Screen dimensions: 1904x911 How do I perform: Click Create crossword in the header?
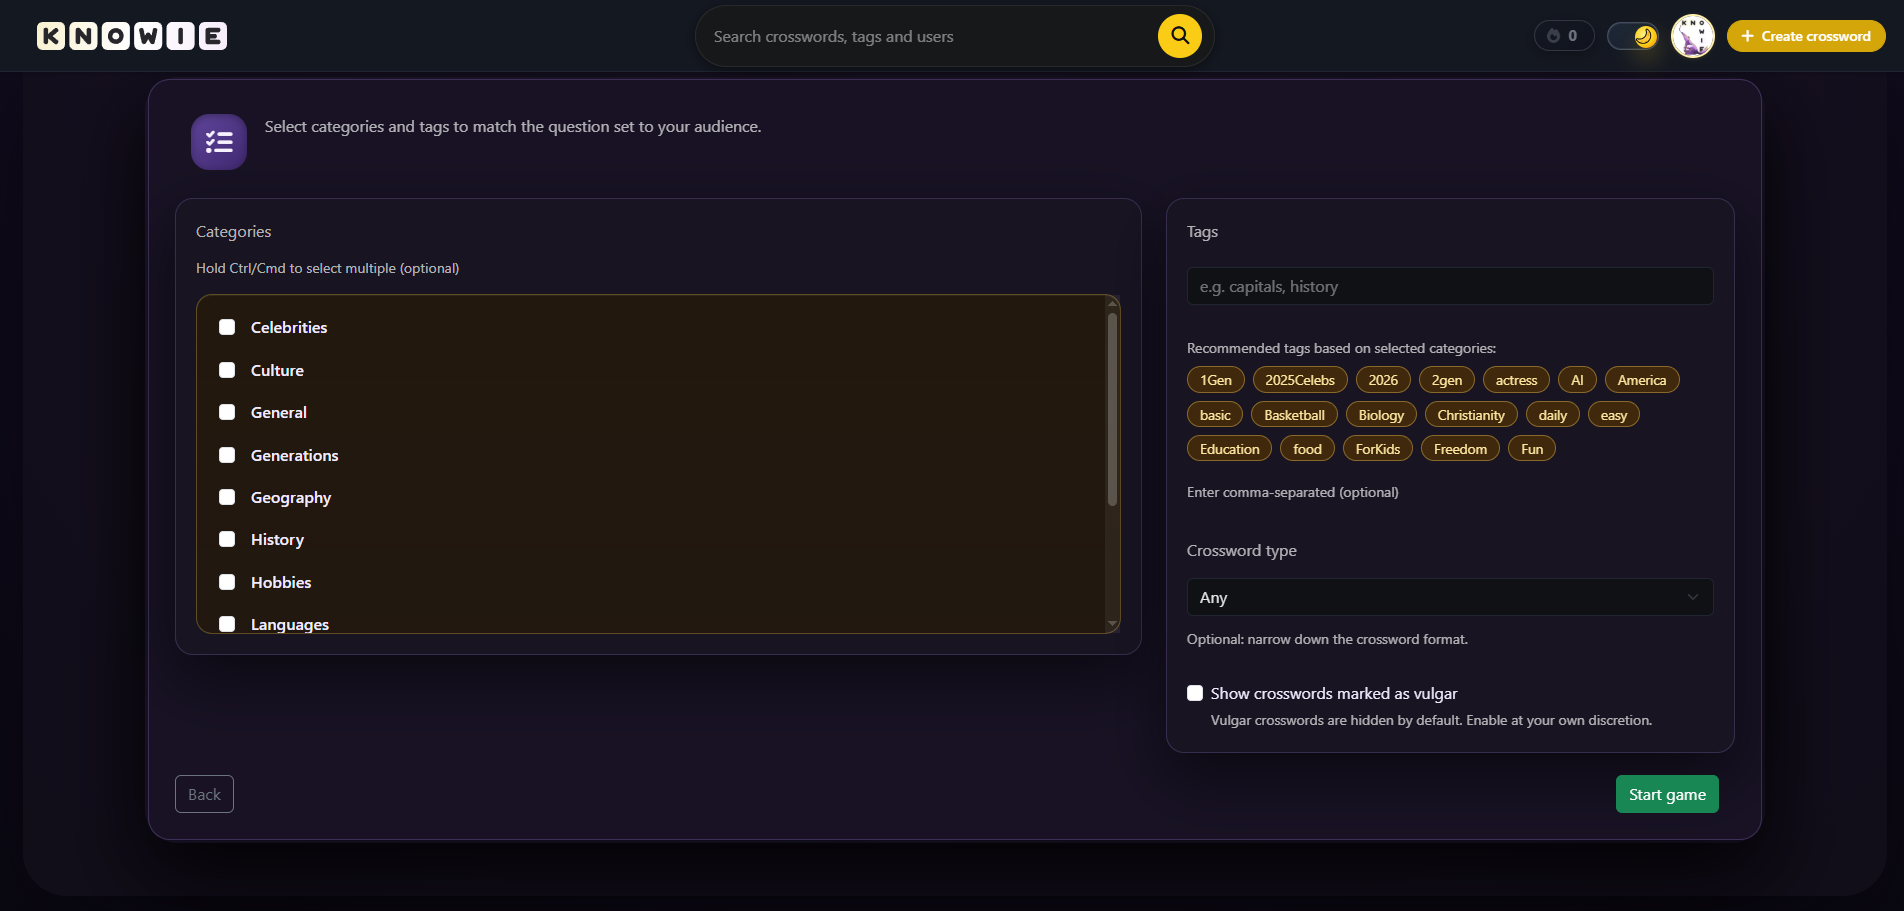tap(1805, 35)
